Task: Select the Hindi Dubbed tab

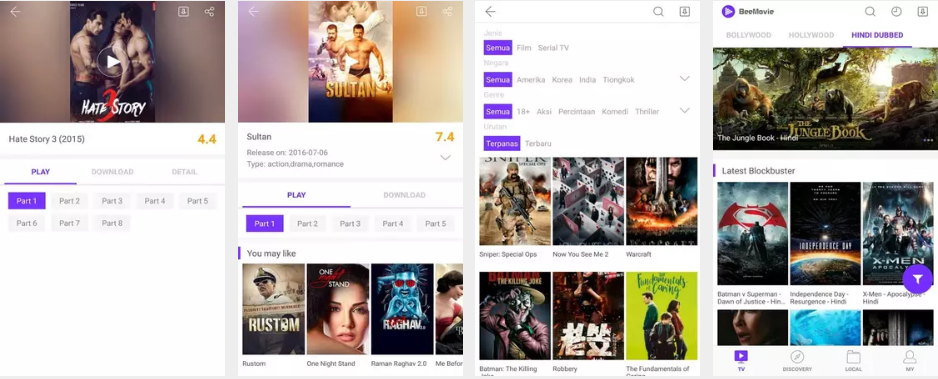Action: (x=878, y=35)
